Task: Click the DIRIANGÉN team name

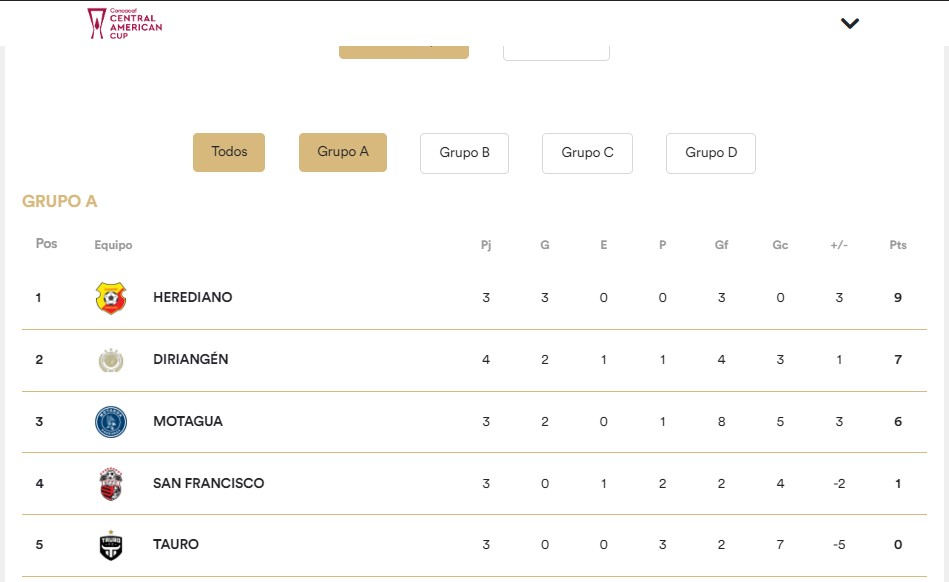Action: tap(191, 359)
